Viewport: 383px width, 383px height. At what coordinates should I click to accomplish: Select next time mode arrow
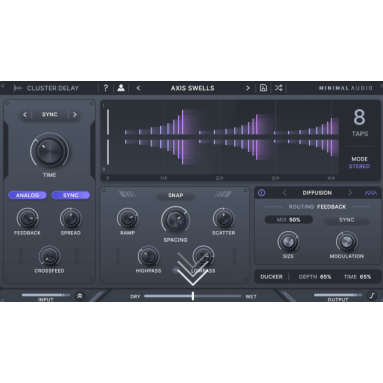[75, 115]
